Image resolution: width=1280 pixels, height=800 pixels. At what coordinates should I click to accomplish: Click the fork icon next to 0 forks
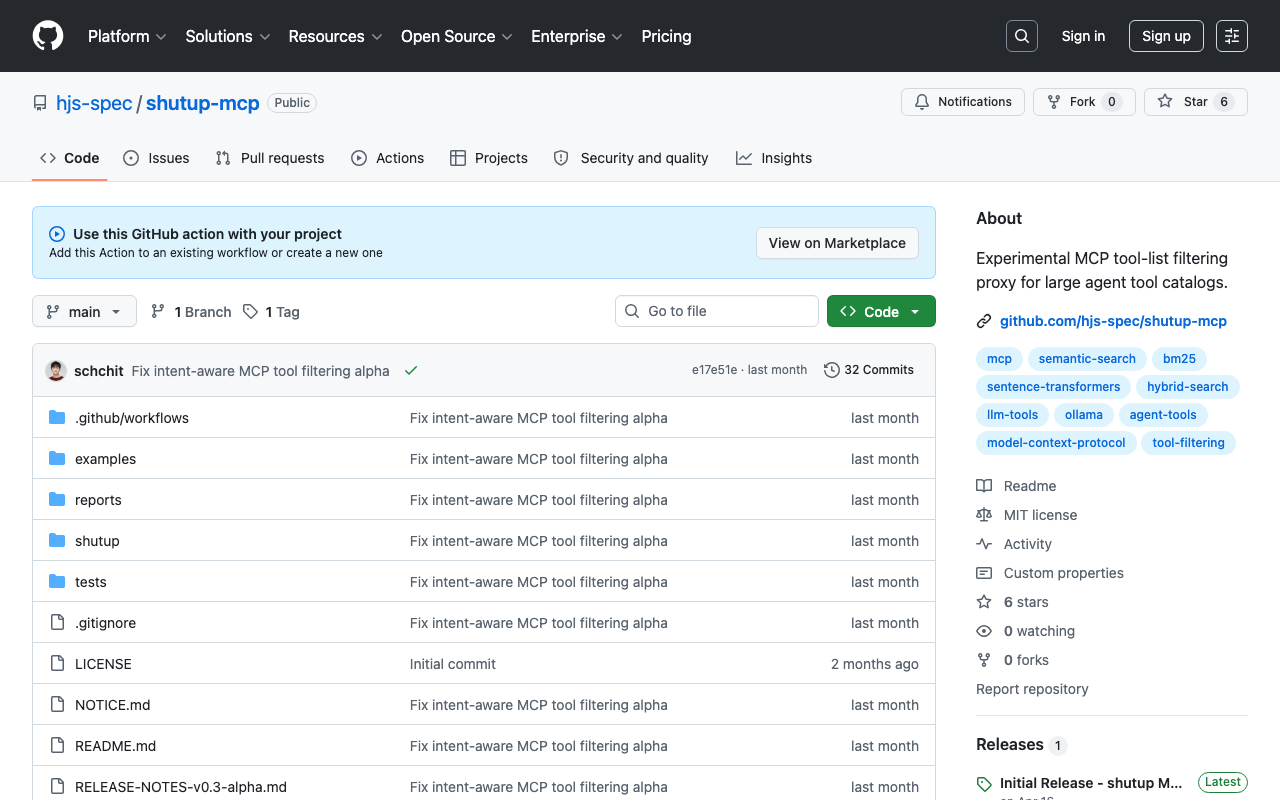(x=984, y=660)
